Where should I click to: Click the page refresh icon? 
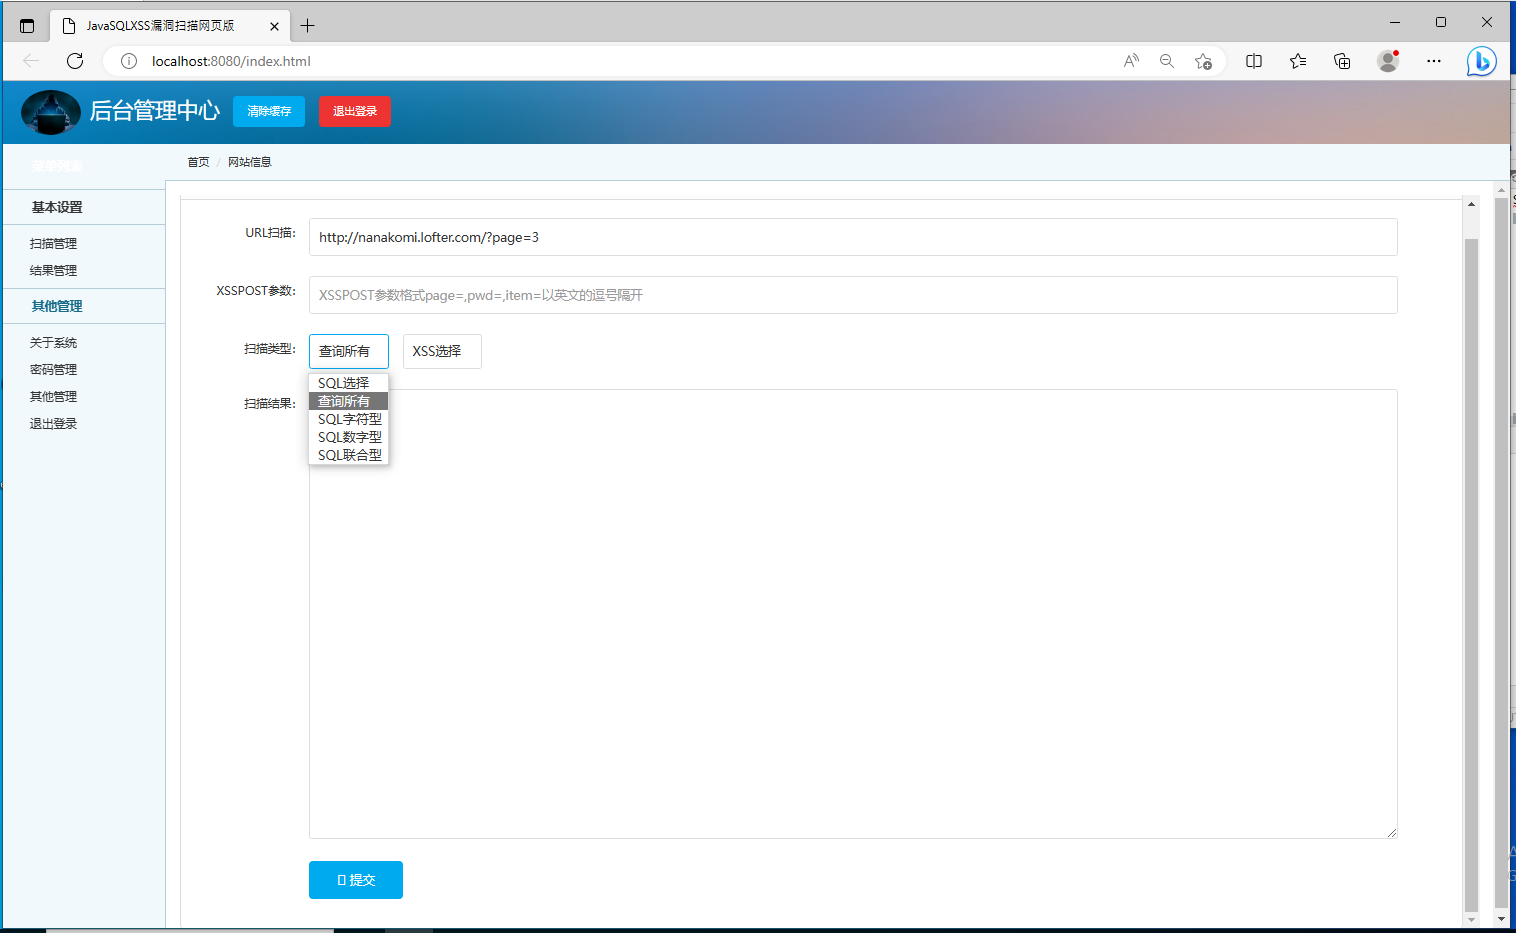74,60
